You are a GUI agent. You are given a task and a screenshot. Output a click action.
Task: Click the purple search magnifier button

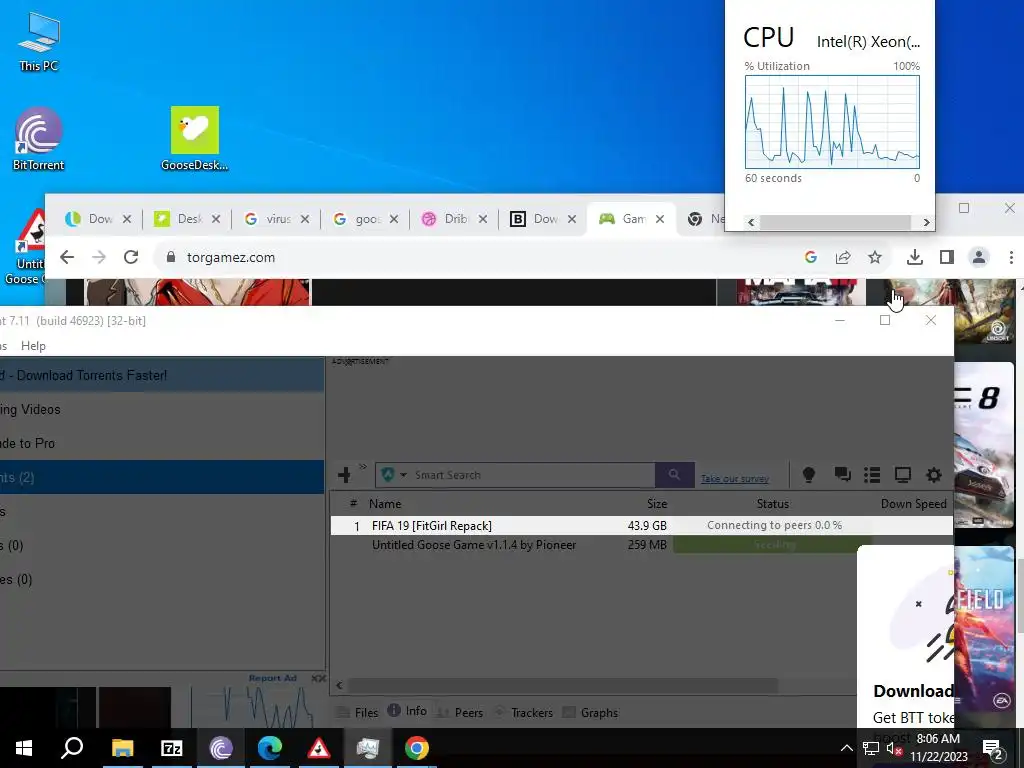[674, 475]
